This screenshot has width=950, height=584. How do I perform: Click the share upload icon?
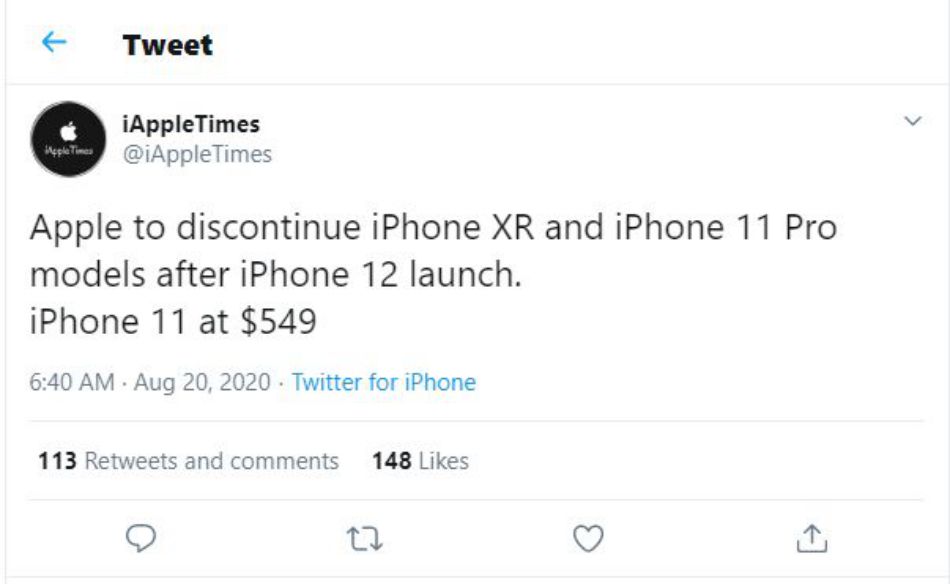(812, 538)
